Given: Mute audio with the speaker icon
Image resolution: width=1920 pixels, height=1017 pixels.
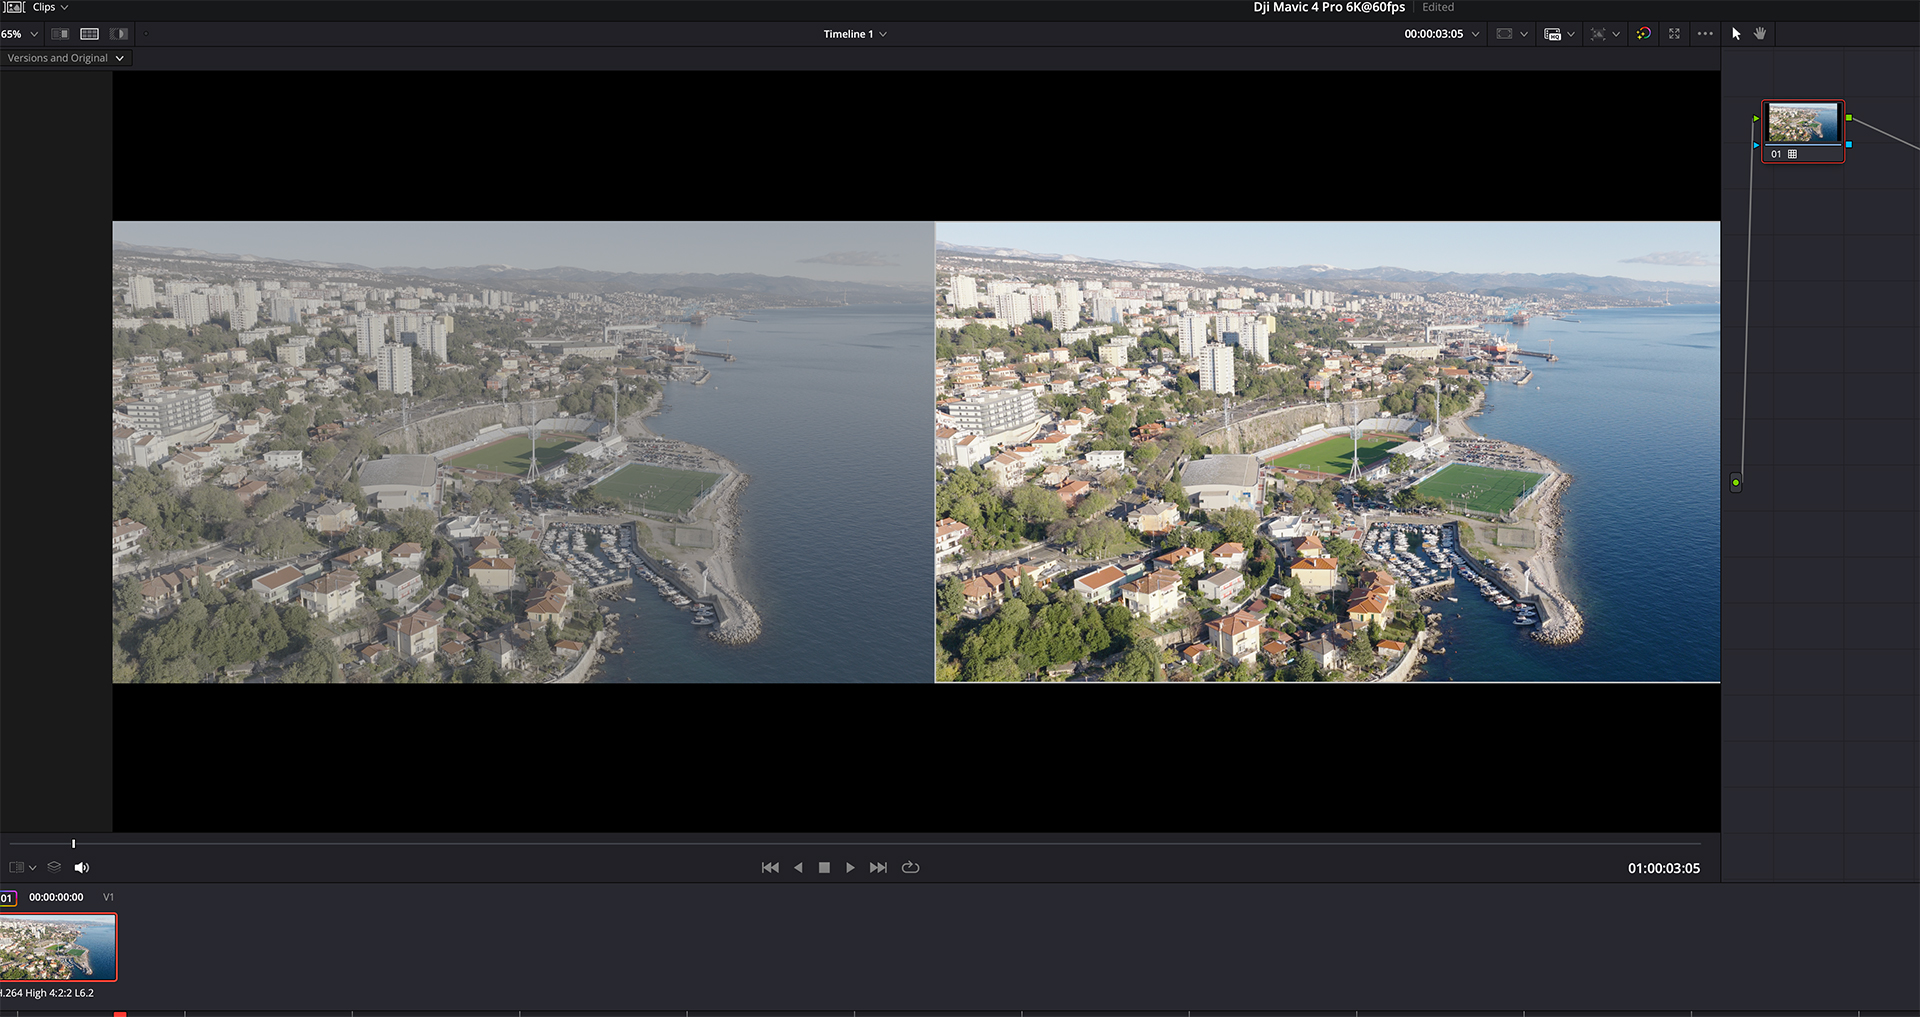Looking at the screenshot, I should (x=82, y=868).
